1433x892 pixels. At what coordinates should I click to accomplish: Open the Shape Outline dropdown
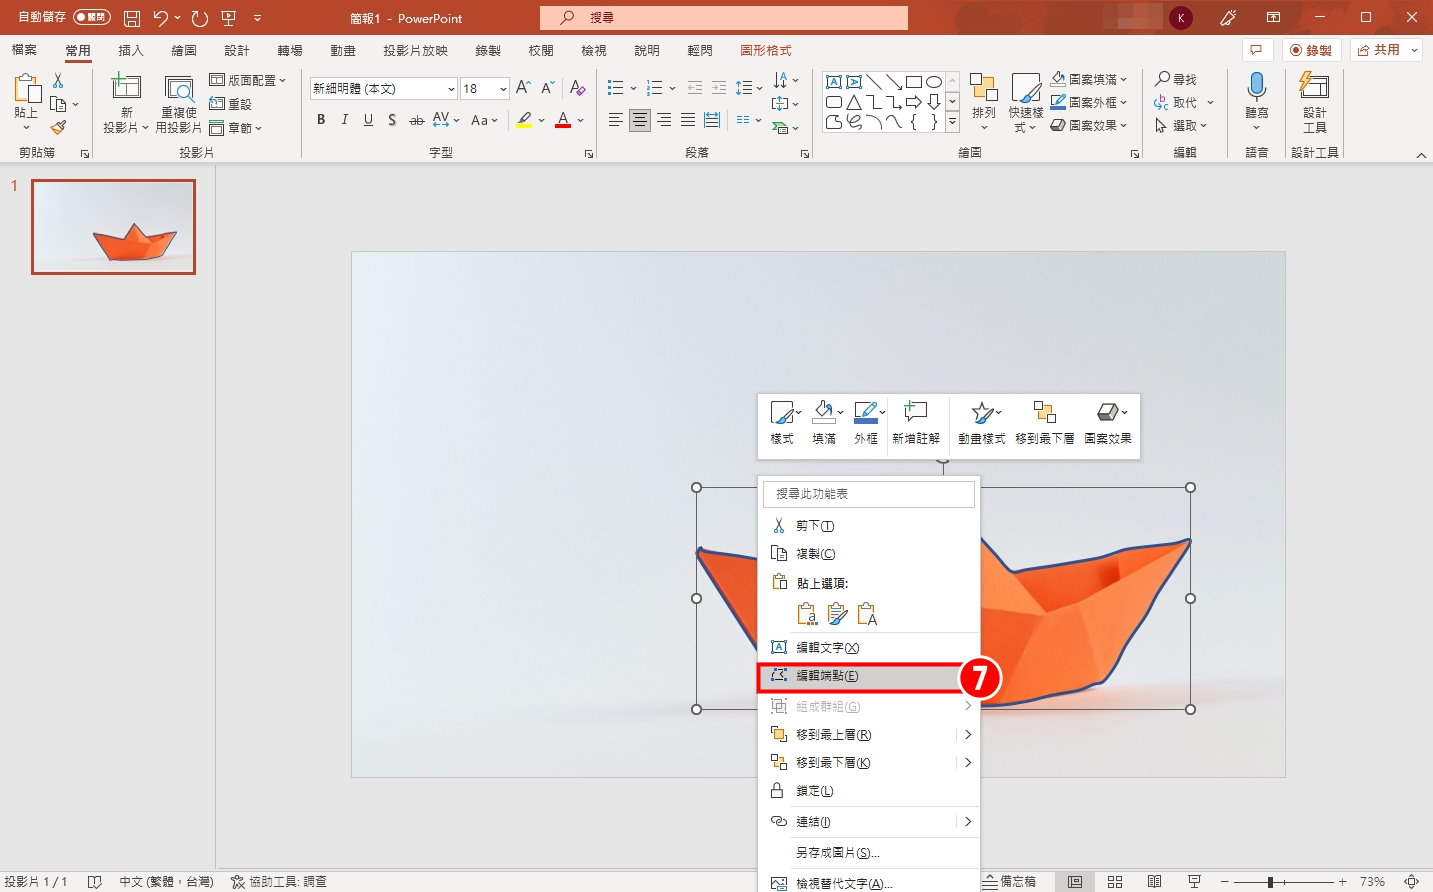pos(1089,102)
